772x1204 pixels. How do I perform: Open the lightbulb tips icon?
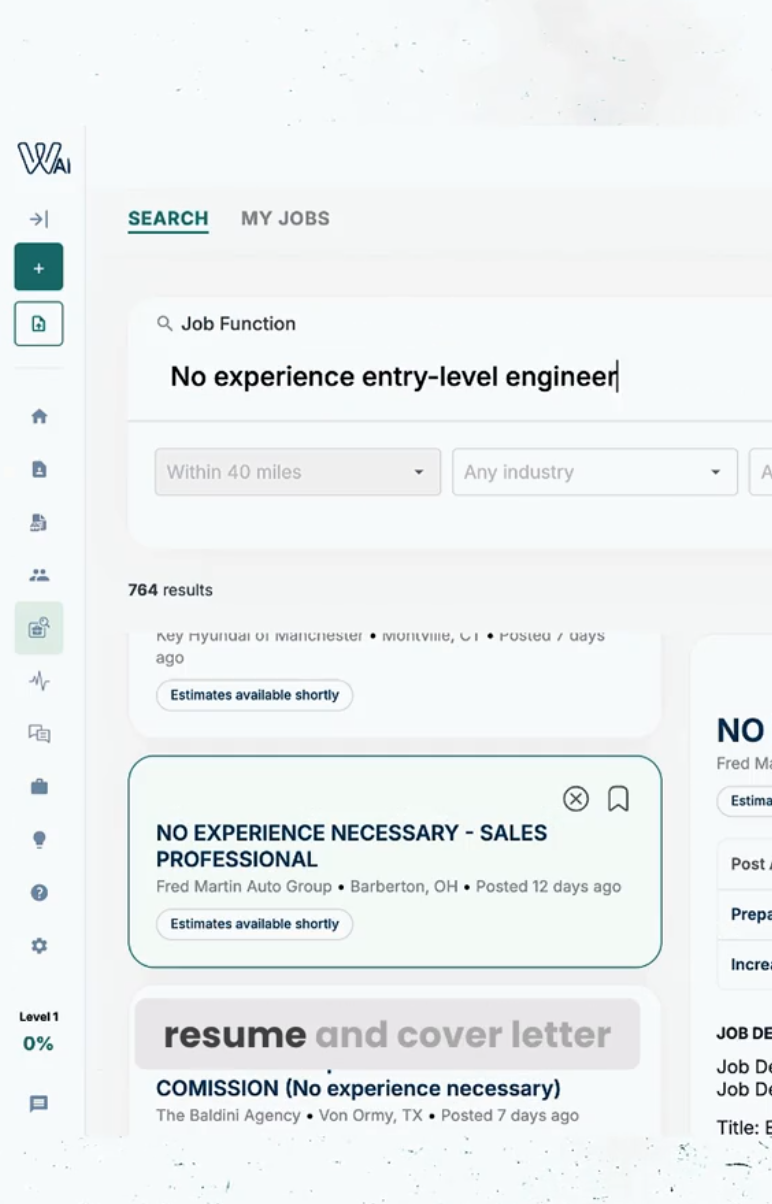pyautogui.click(x=38, y=840)
